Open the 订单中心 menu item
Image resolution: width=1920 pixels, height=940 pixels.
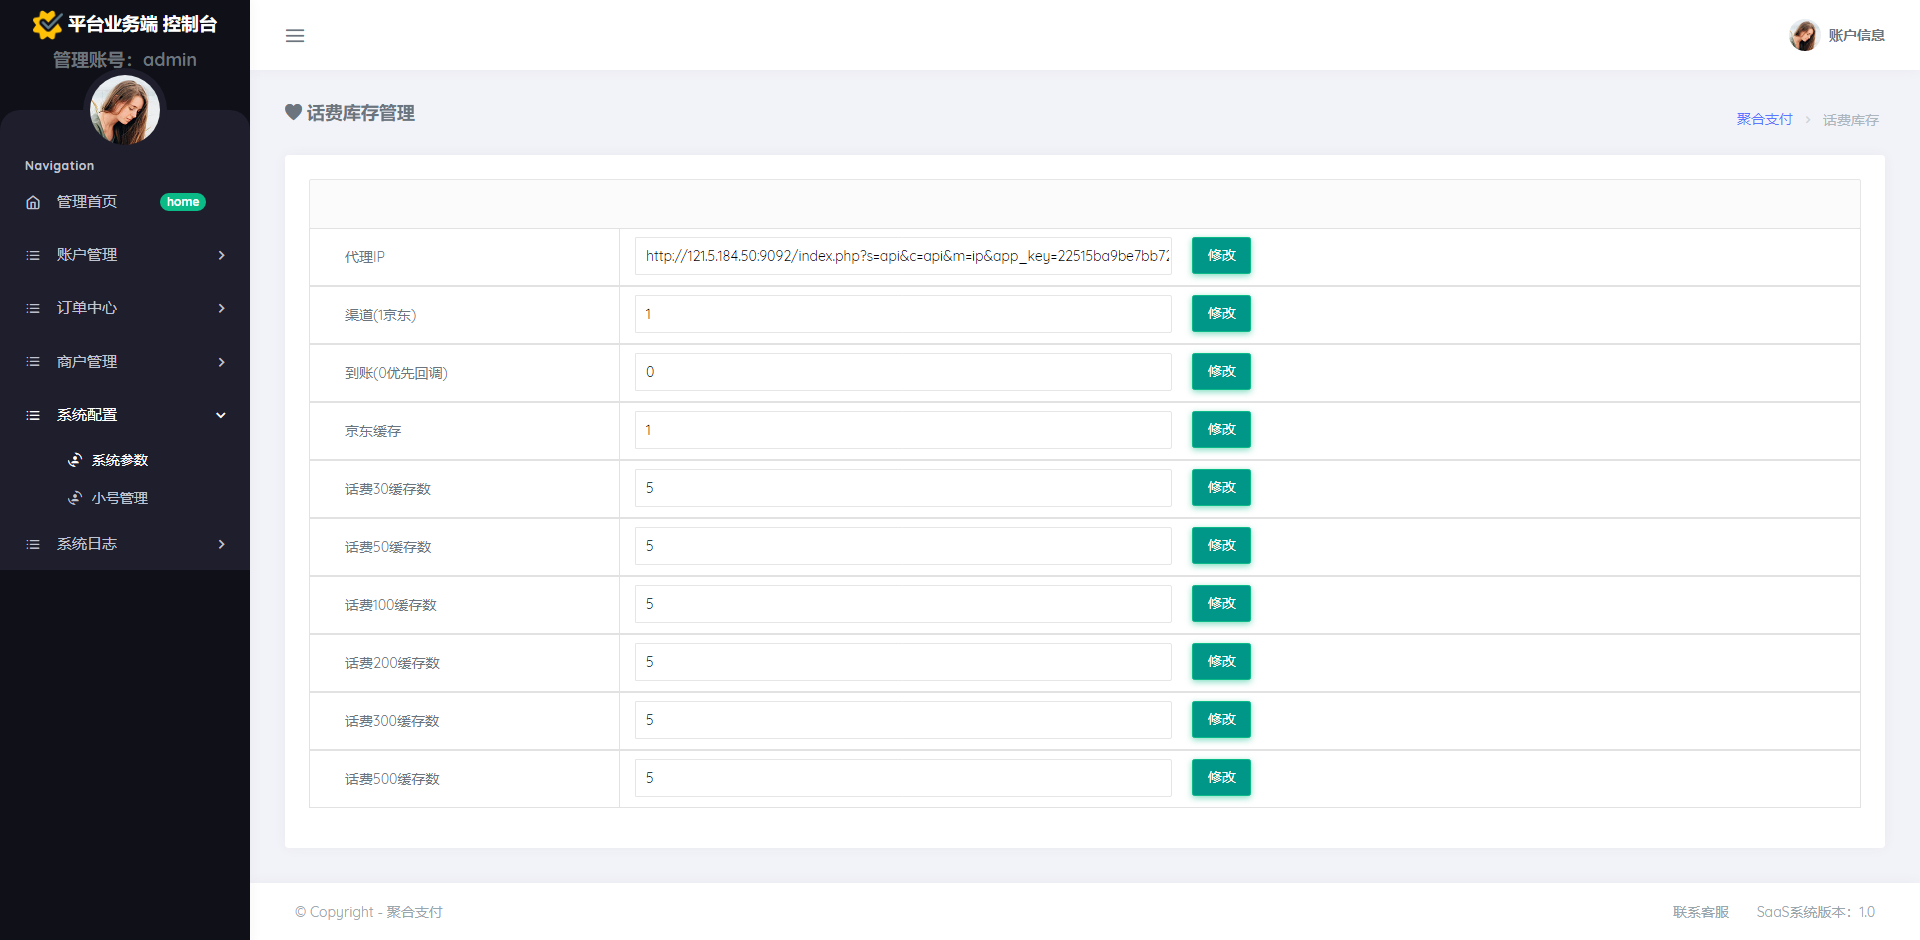pyautogui.click(x=87, y=308)
